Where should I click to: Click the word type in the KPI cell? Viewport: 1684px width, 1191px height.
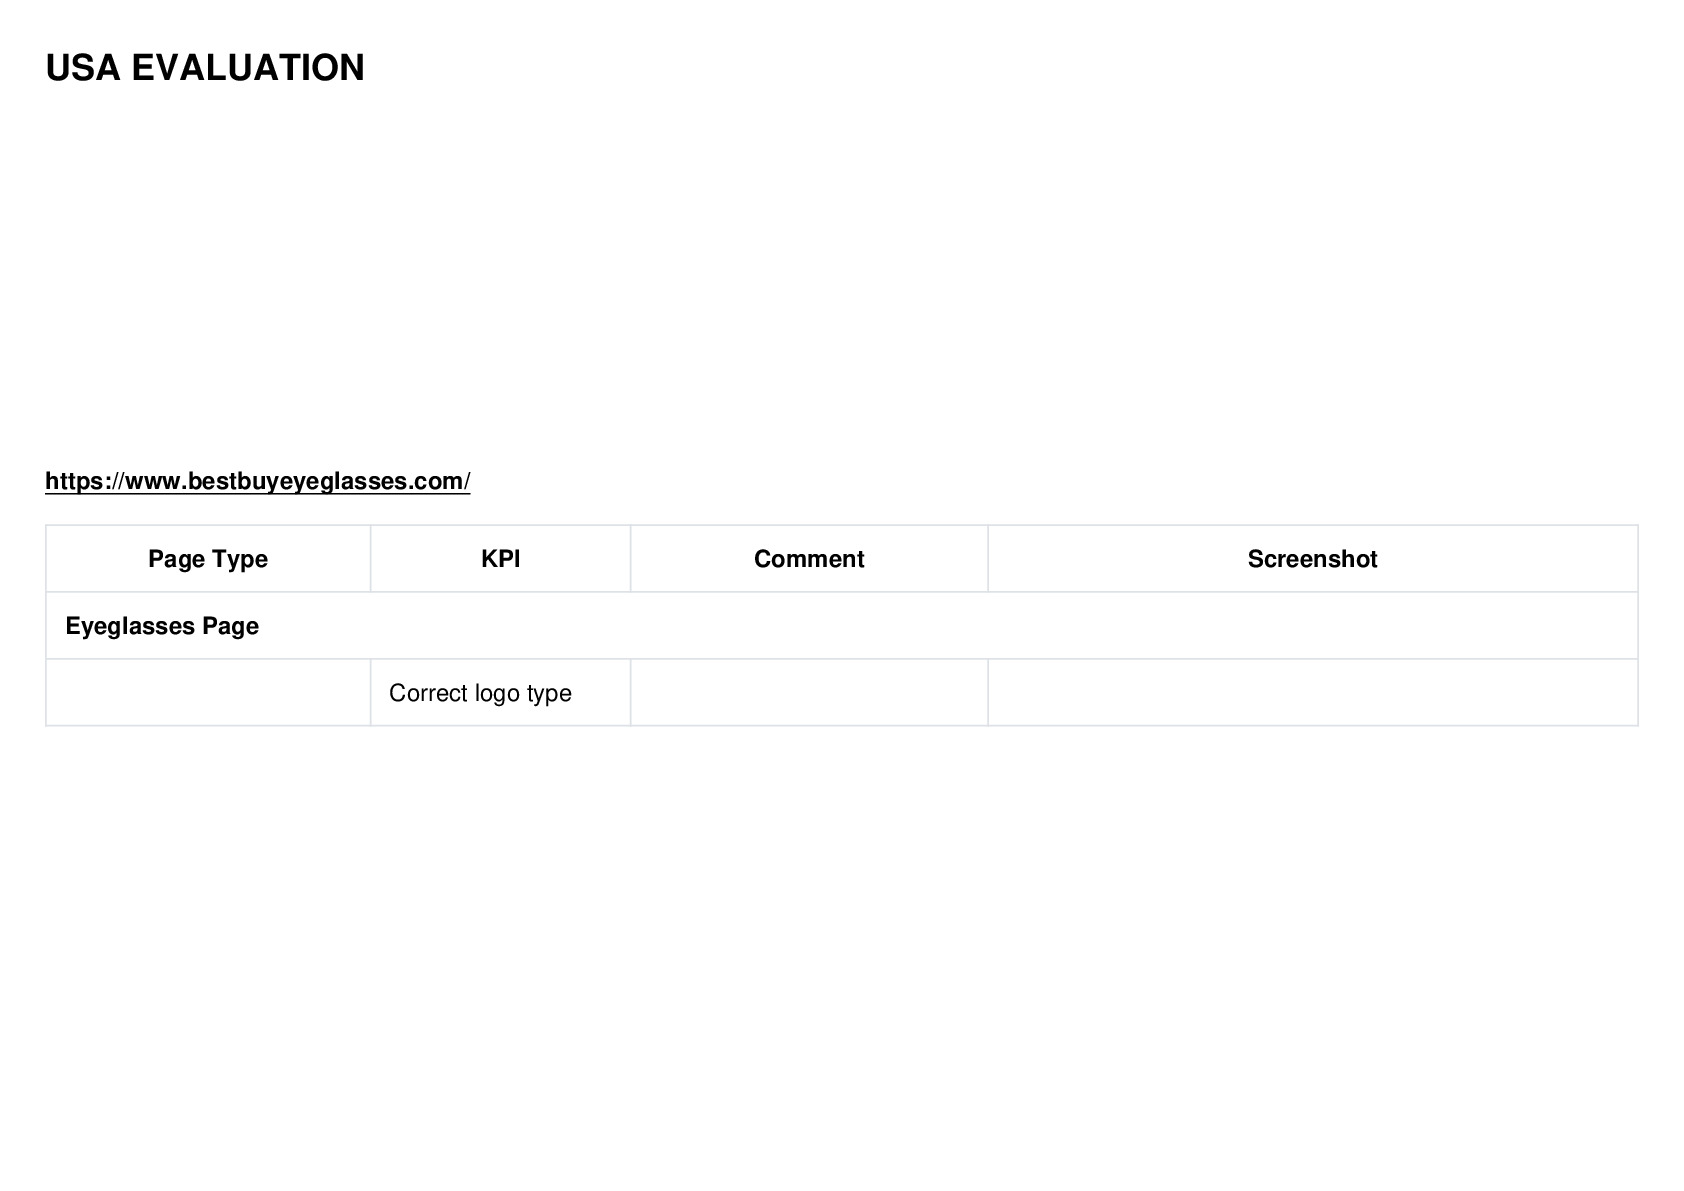[x=549, y=694]
